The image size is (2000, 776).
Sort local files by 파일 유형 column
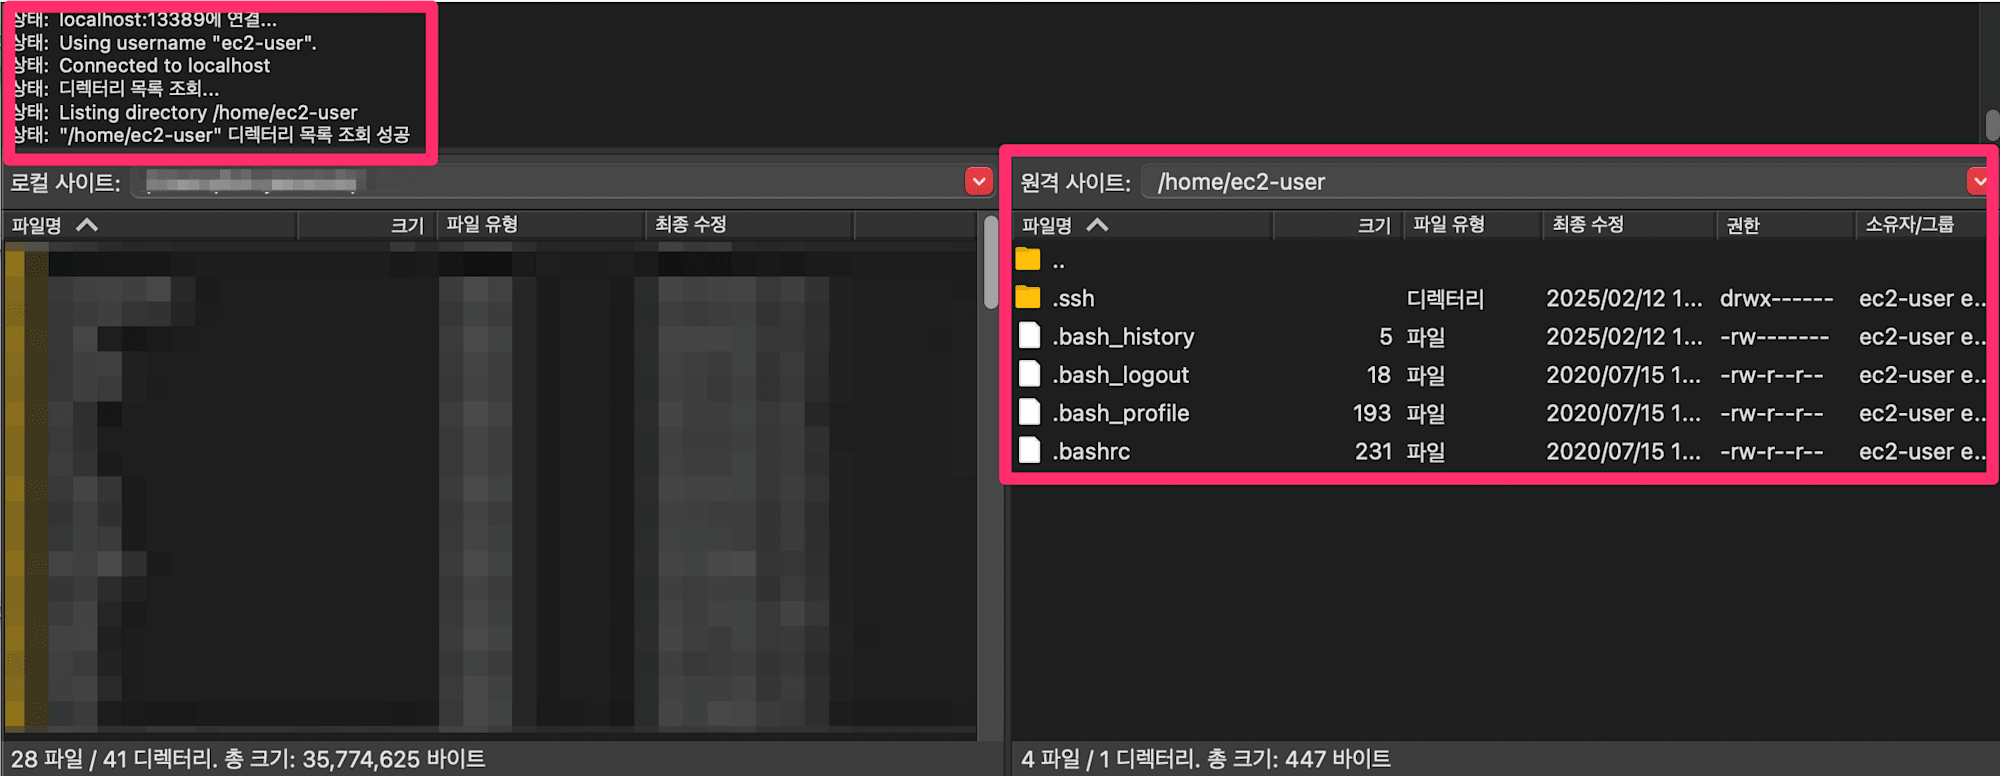[x=541, y=226]
